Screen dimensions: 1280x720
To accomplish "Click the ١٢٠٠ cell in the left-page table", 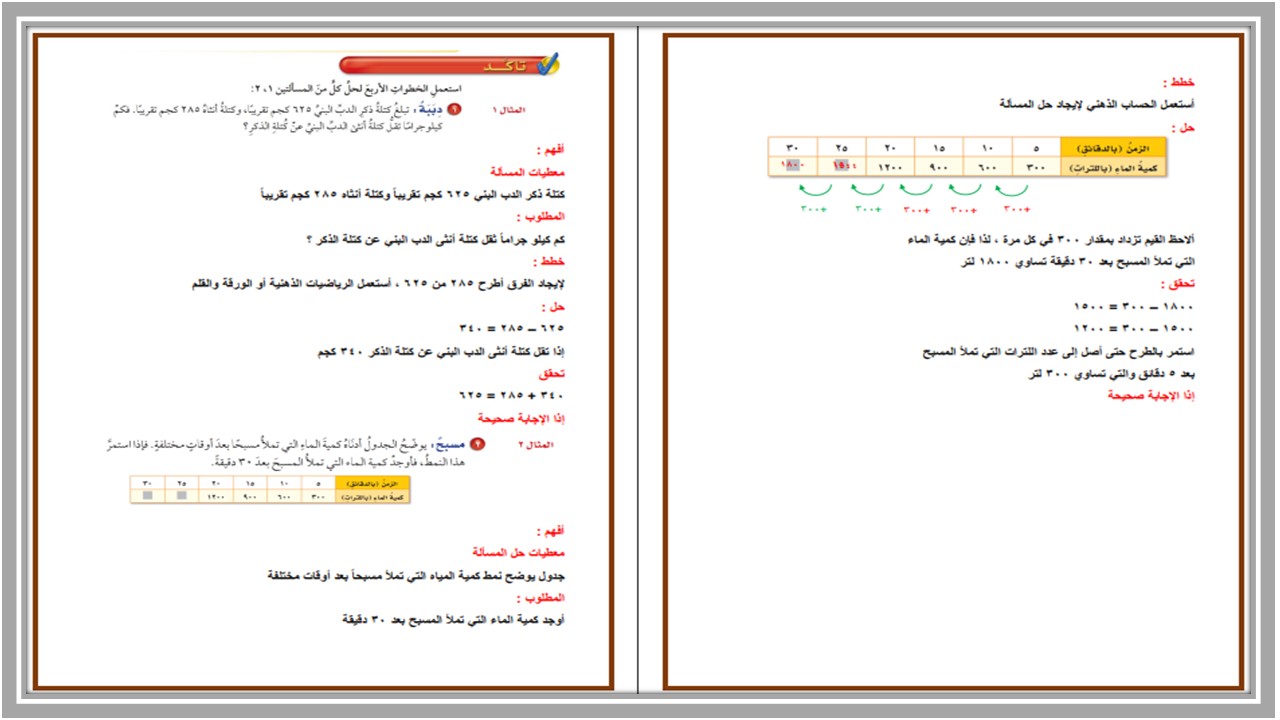I will [x=216, y=496].
